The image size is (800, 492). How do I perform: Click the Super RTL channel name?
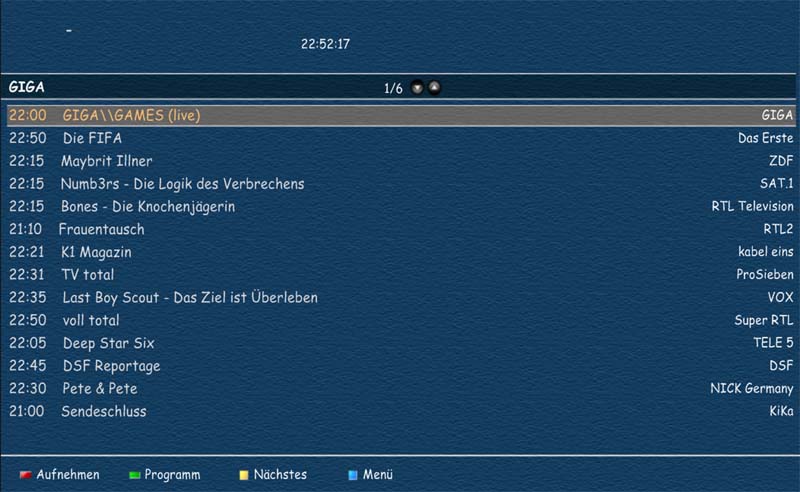pos(764,321)
